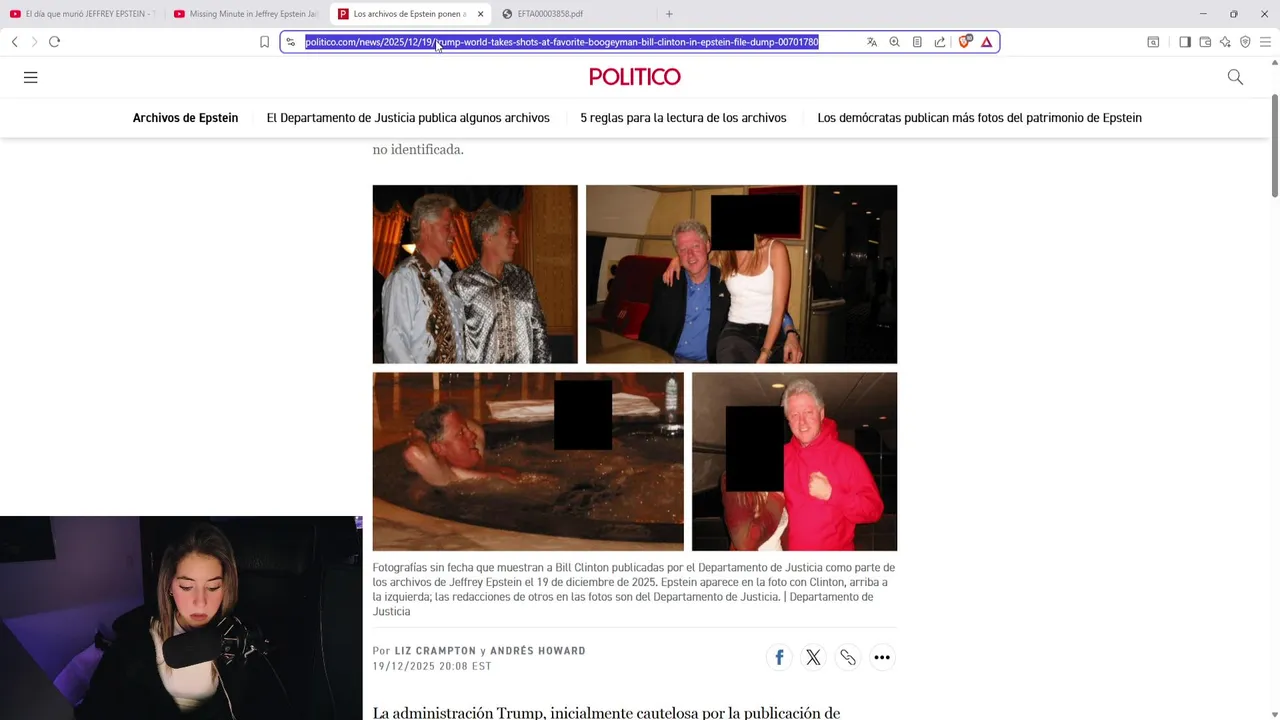
Task: Share article on Facebook
Action: pyautogui.click(x=779, y=657)
